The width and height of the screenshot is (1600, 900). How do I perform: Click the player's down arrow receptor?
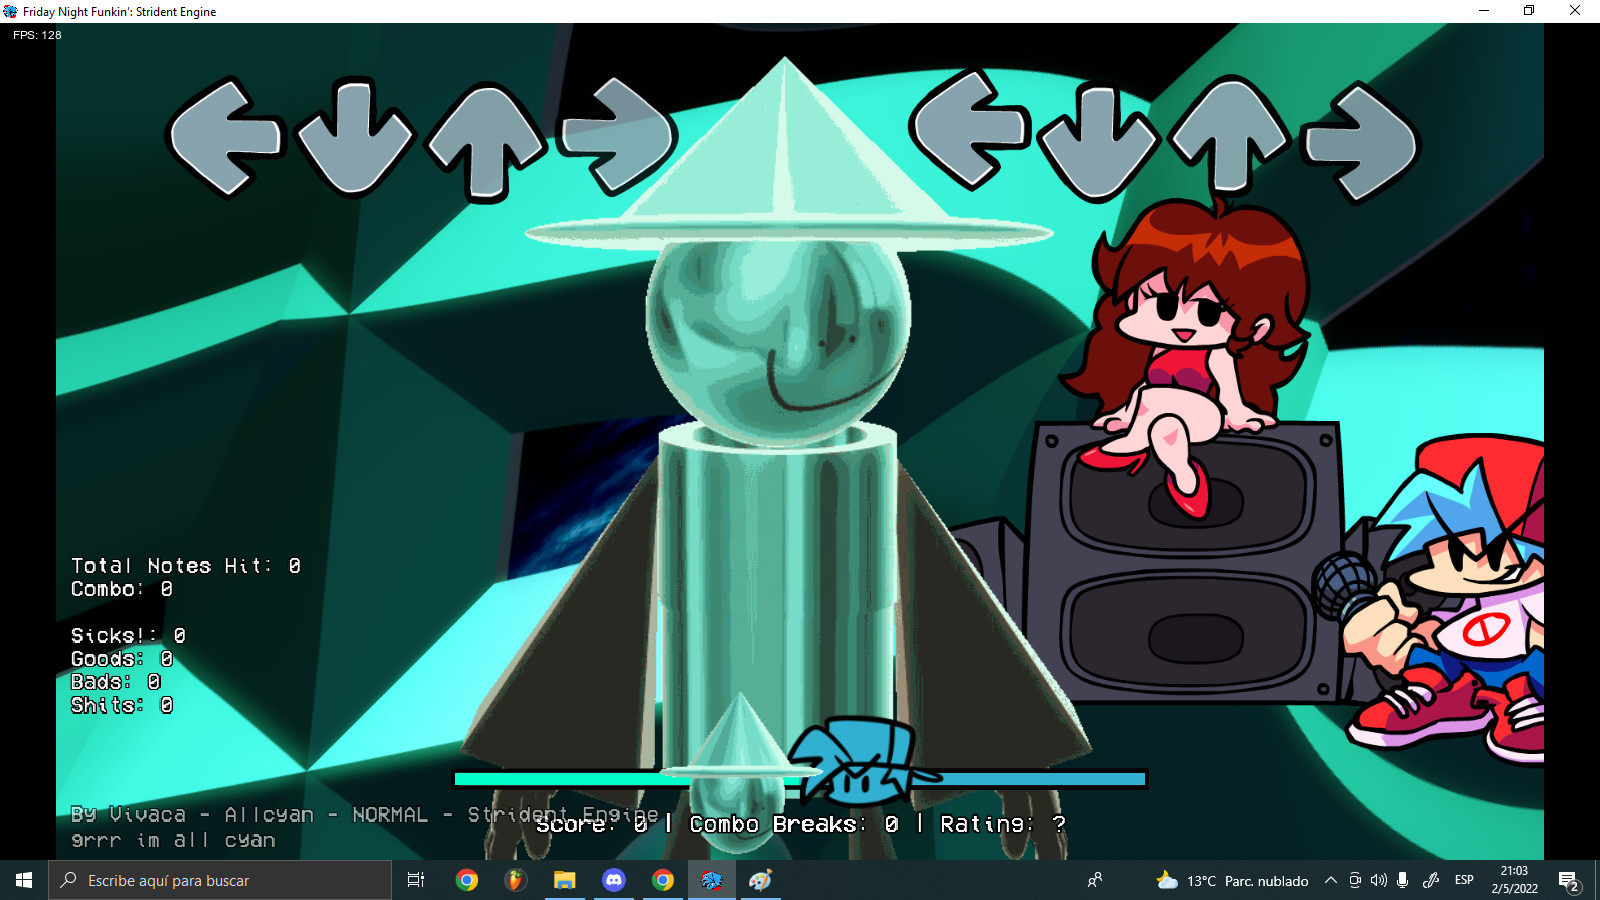1098,140
